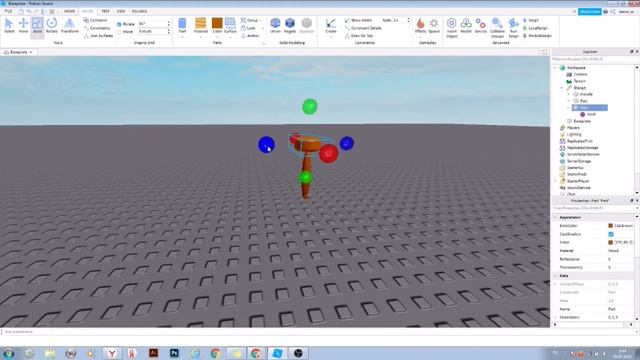
Task: Toggle Constraints in the Tools group
Action: pyautogui.click(x=97, y=28)
